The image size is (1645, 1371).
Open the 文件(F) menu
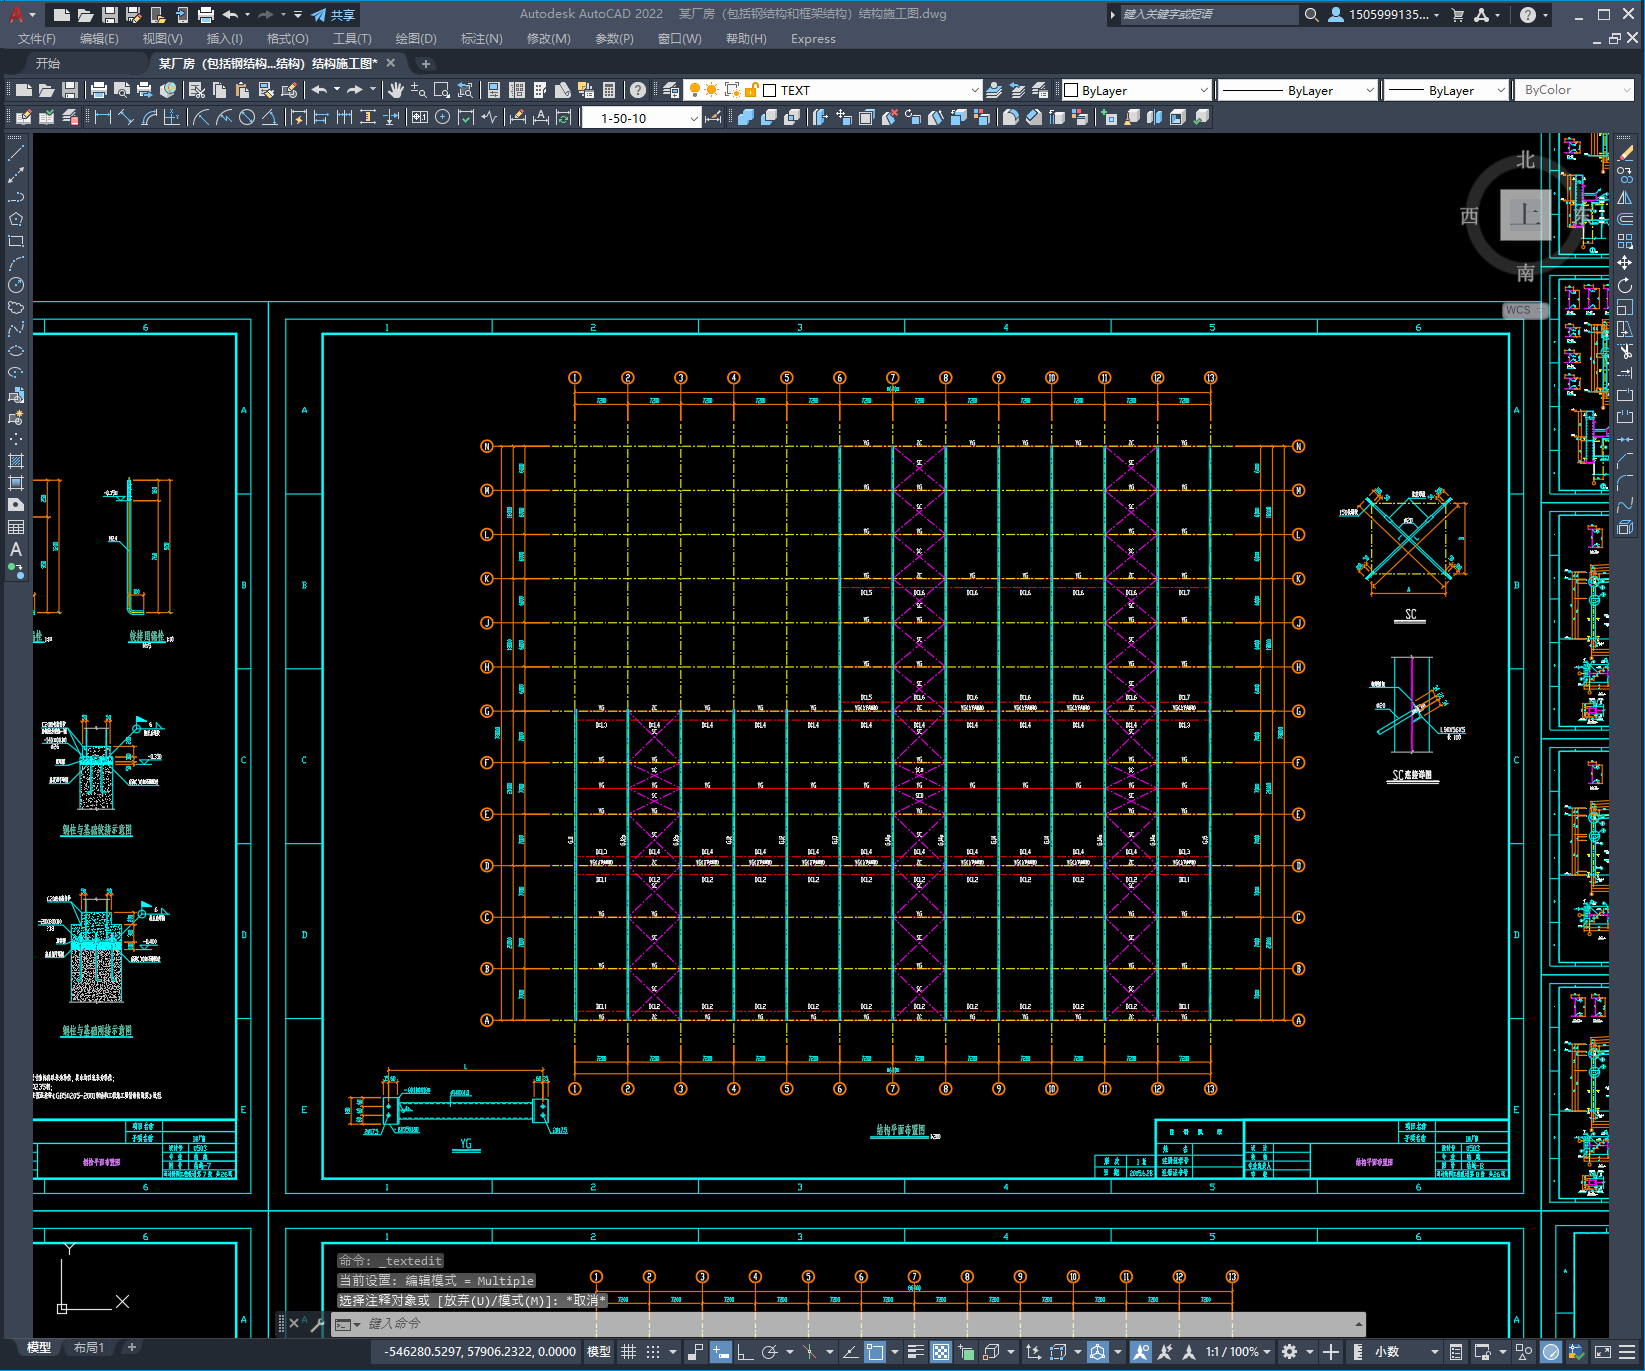point(37,39)
